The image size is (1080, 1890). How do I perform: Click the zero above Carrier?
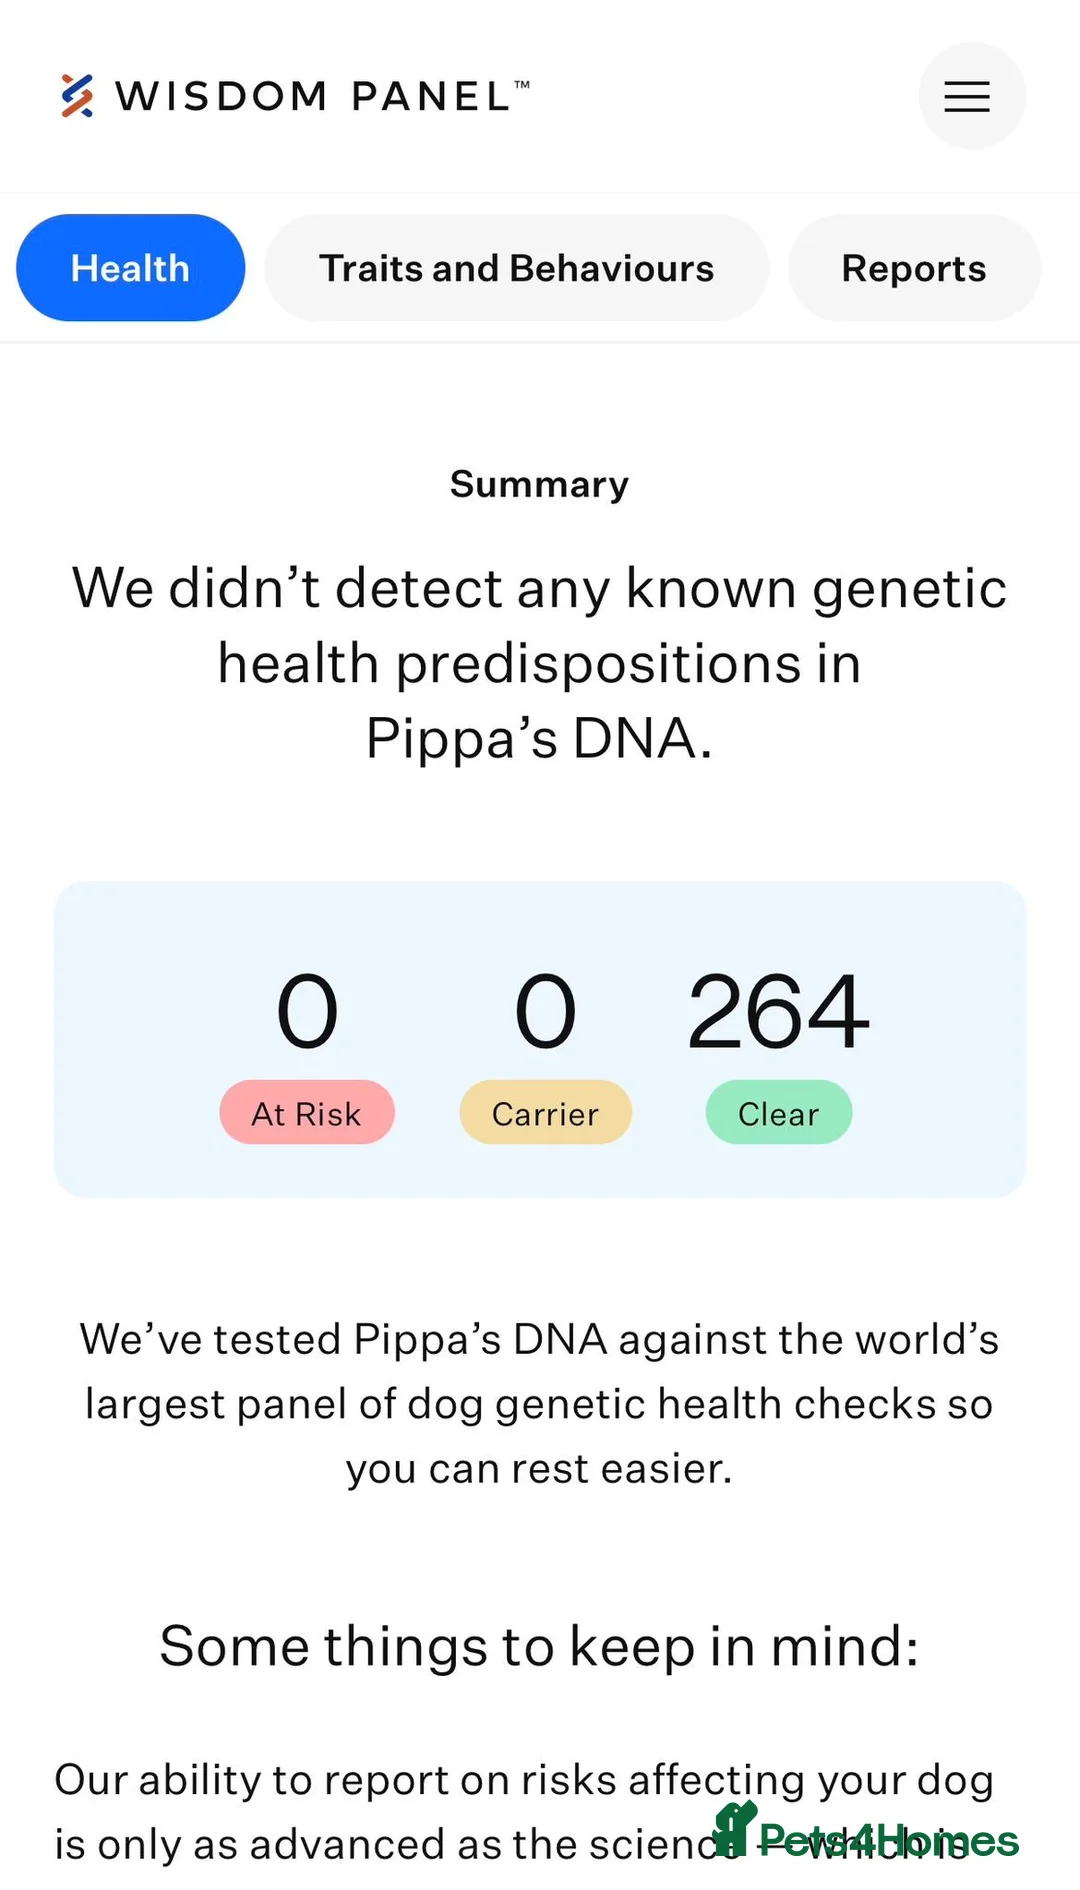(545, 1012)
